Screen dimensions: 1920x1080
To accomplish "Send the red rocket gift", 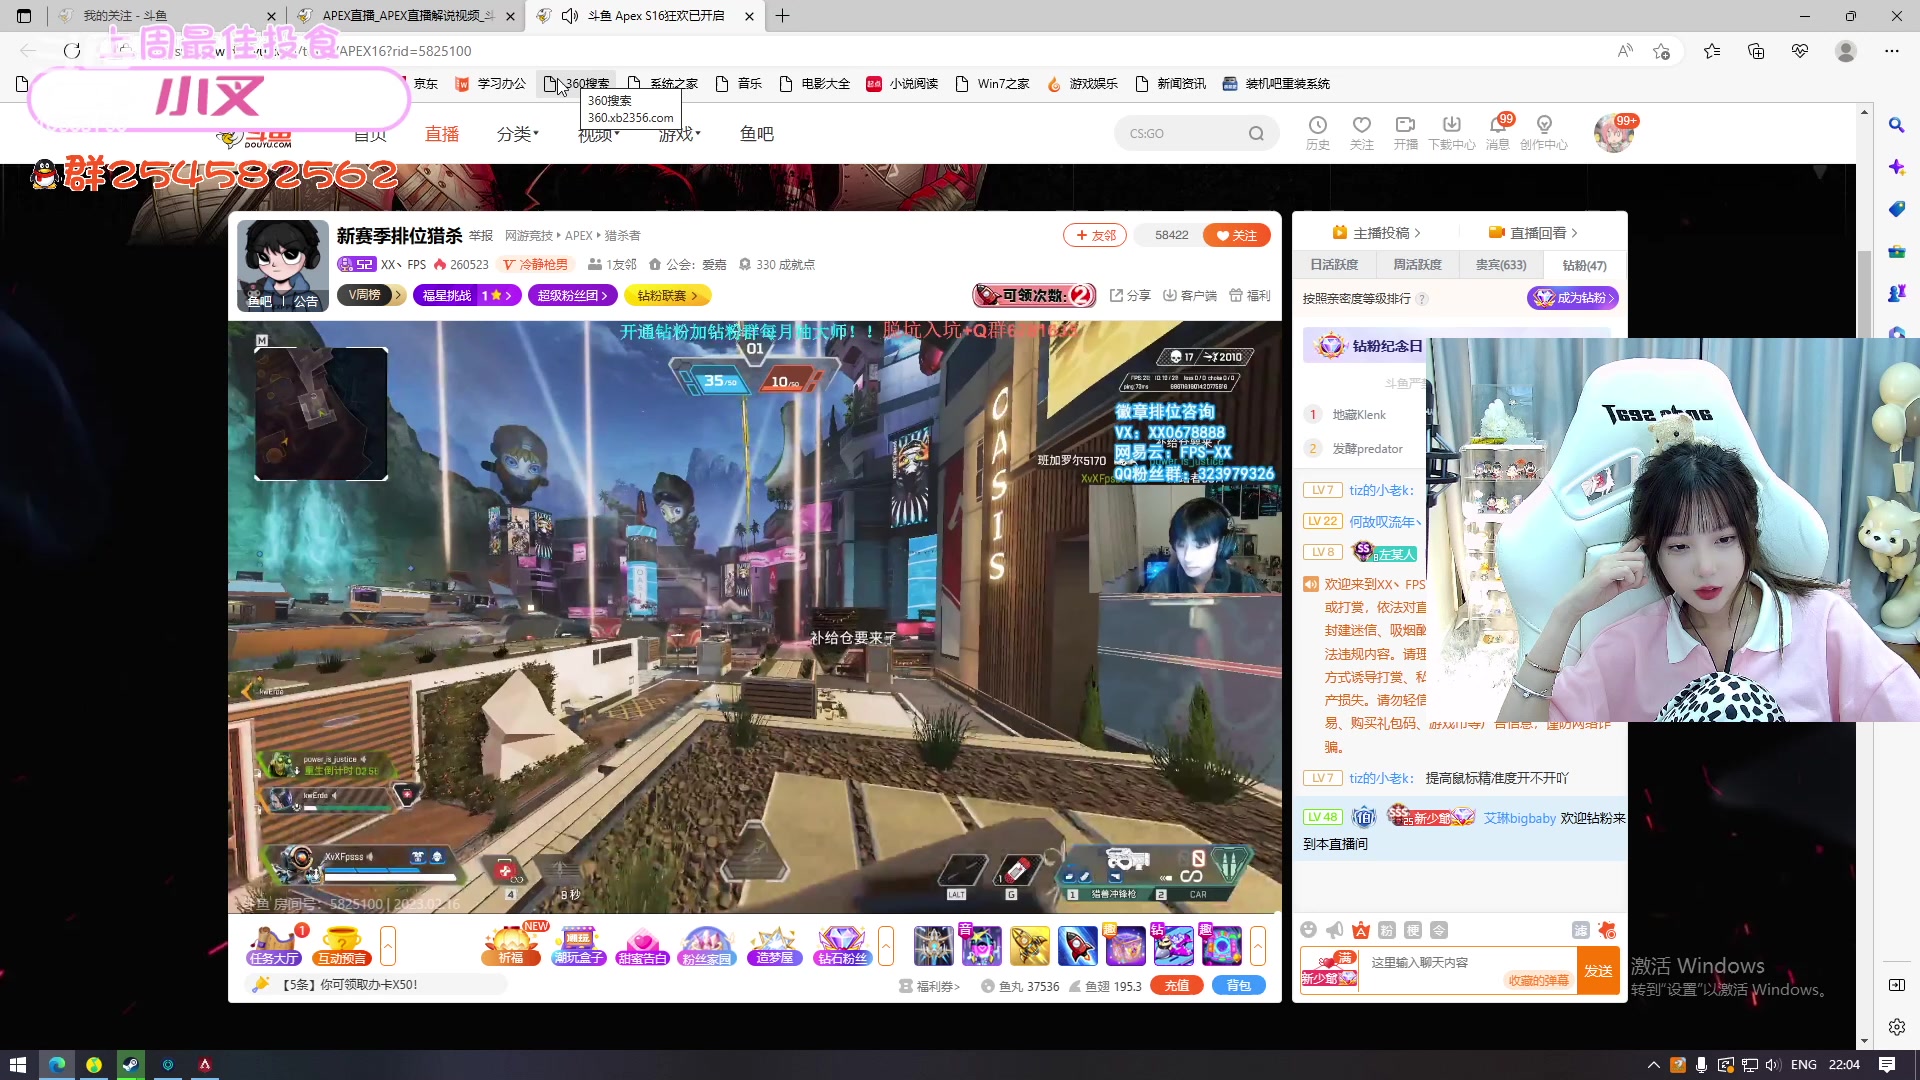I will pyautogui.click(x=1077, y=945).
